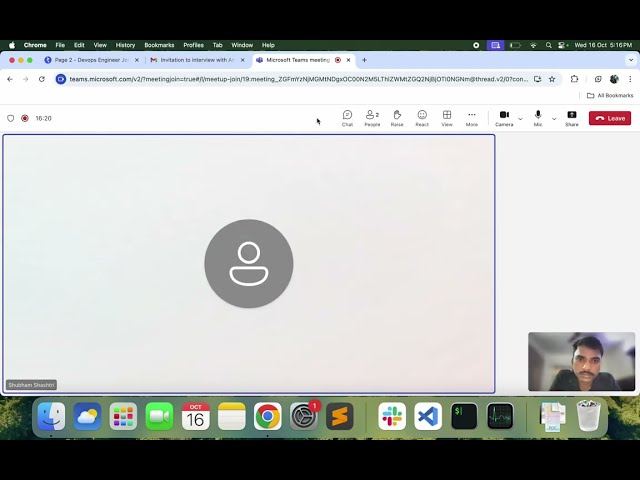Open FaceTime from the Dock

coord(159,416)
